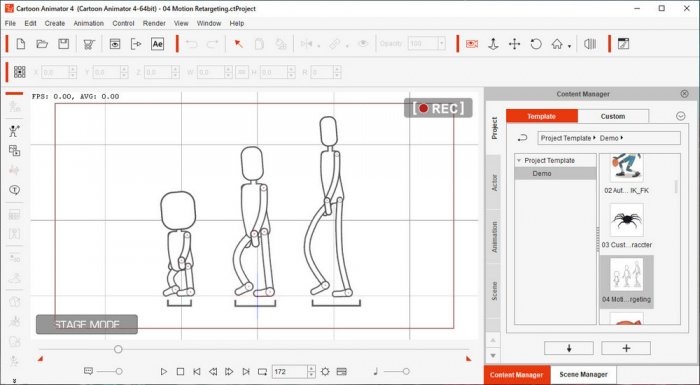The height and width of the screenshot is (385, 700).
Task: Expand Content Manager options chevron
Action: click(x=680, y=116)
